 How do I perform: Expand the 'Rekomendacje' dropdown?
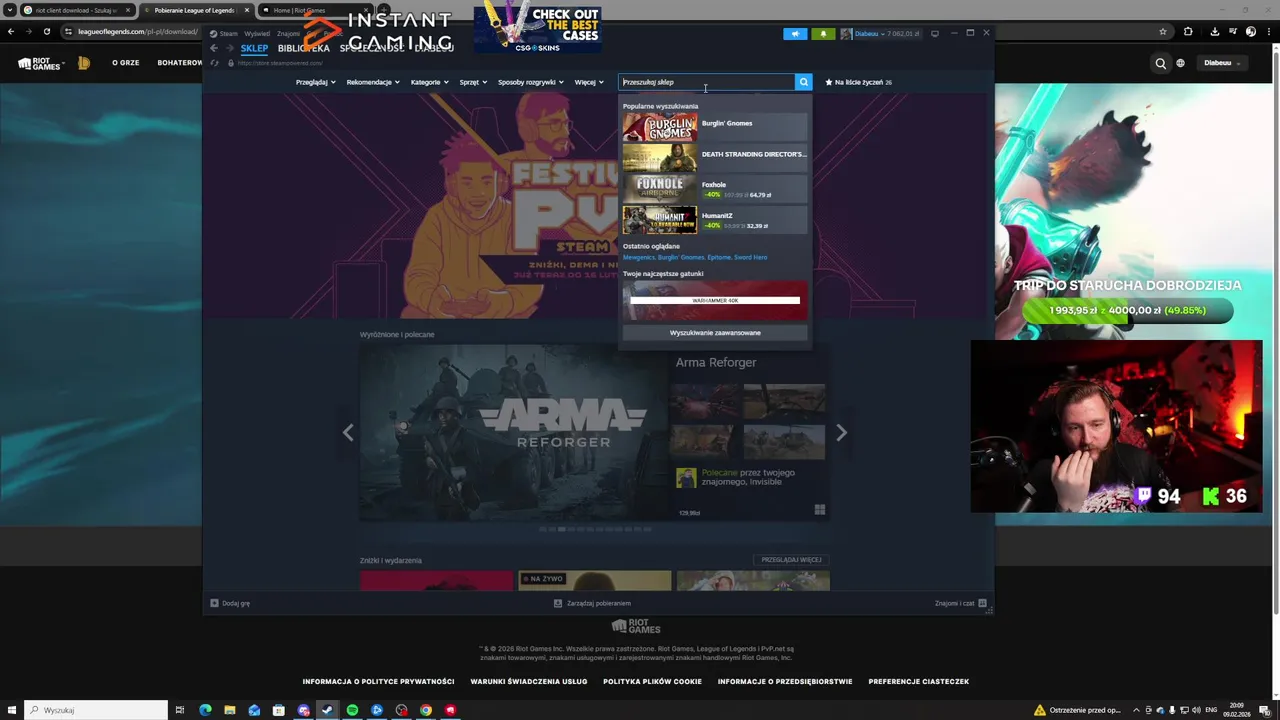click(x=373, y=82)
